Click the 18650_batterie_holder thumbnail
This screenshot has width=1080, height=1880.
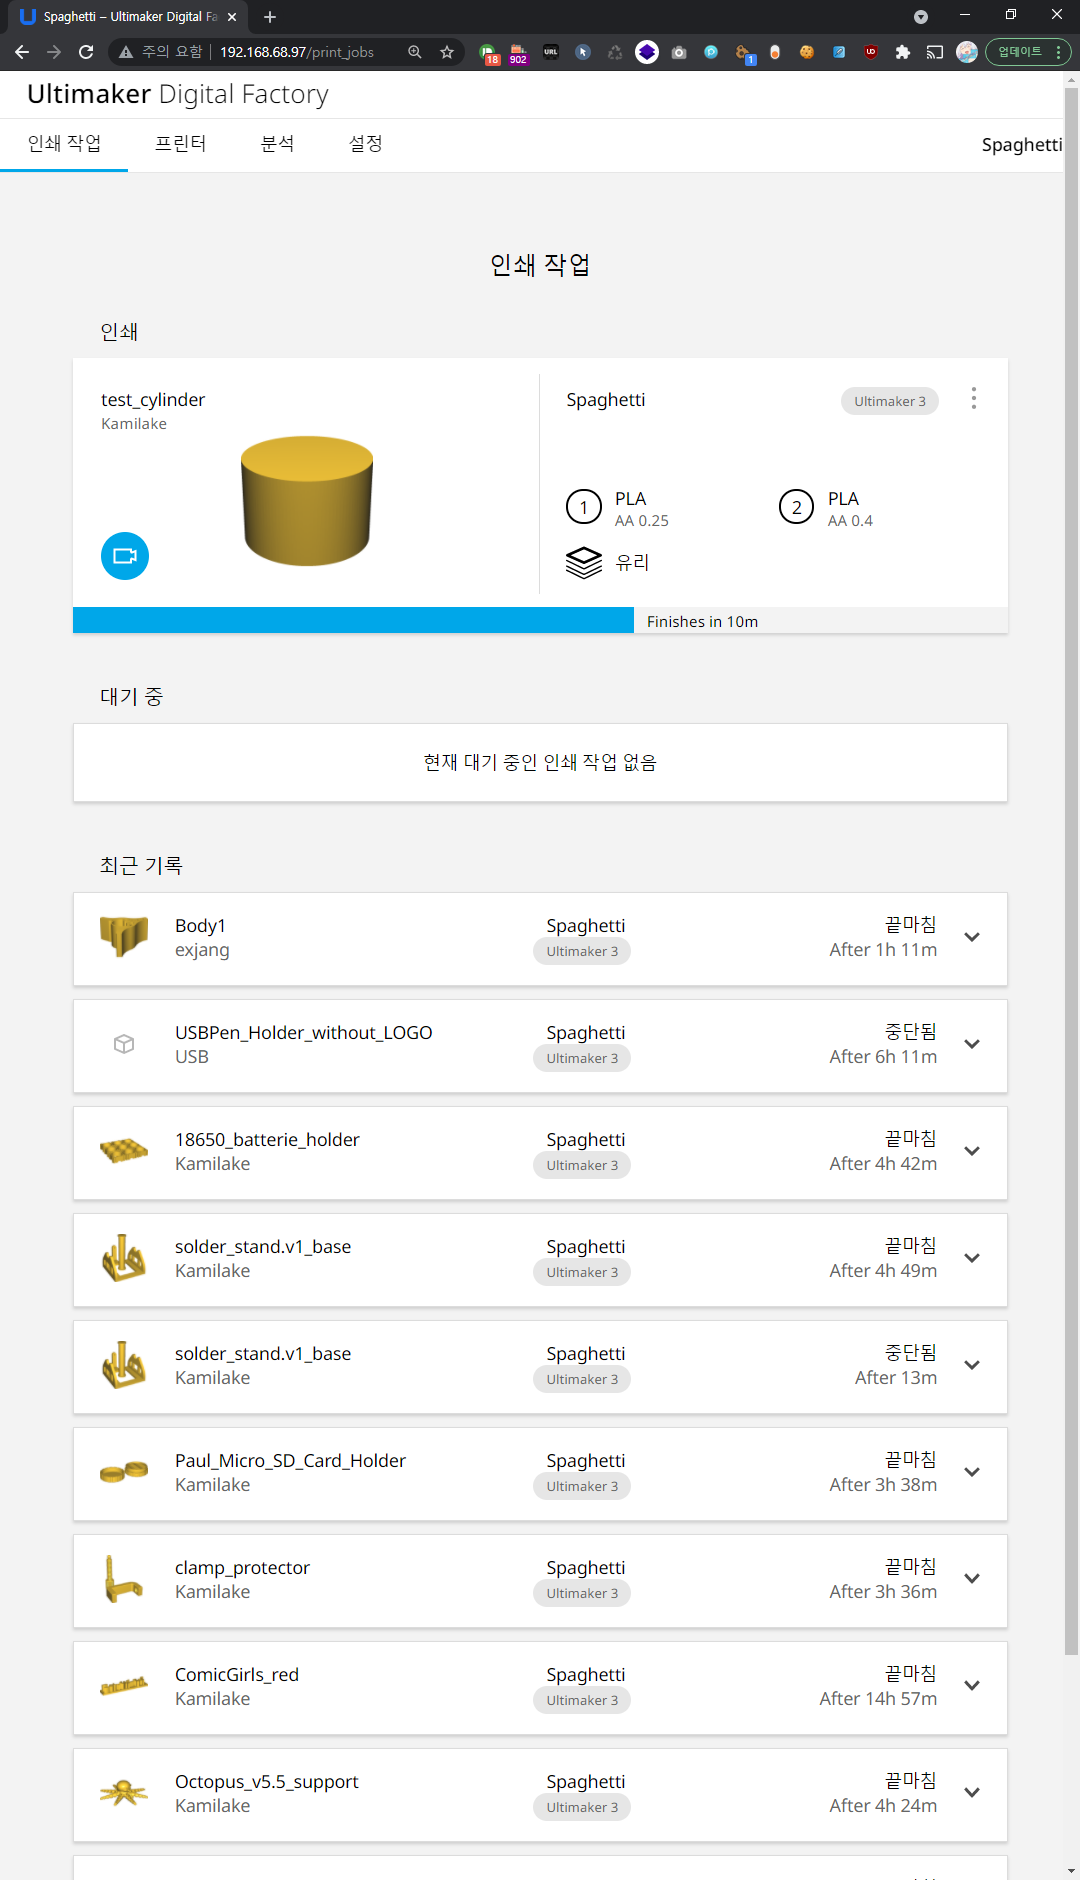point(124,1151)
